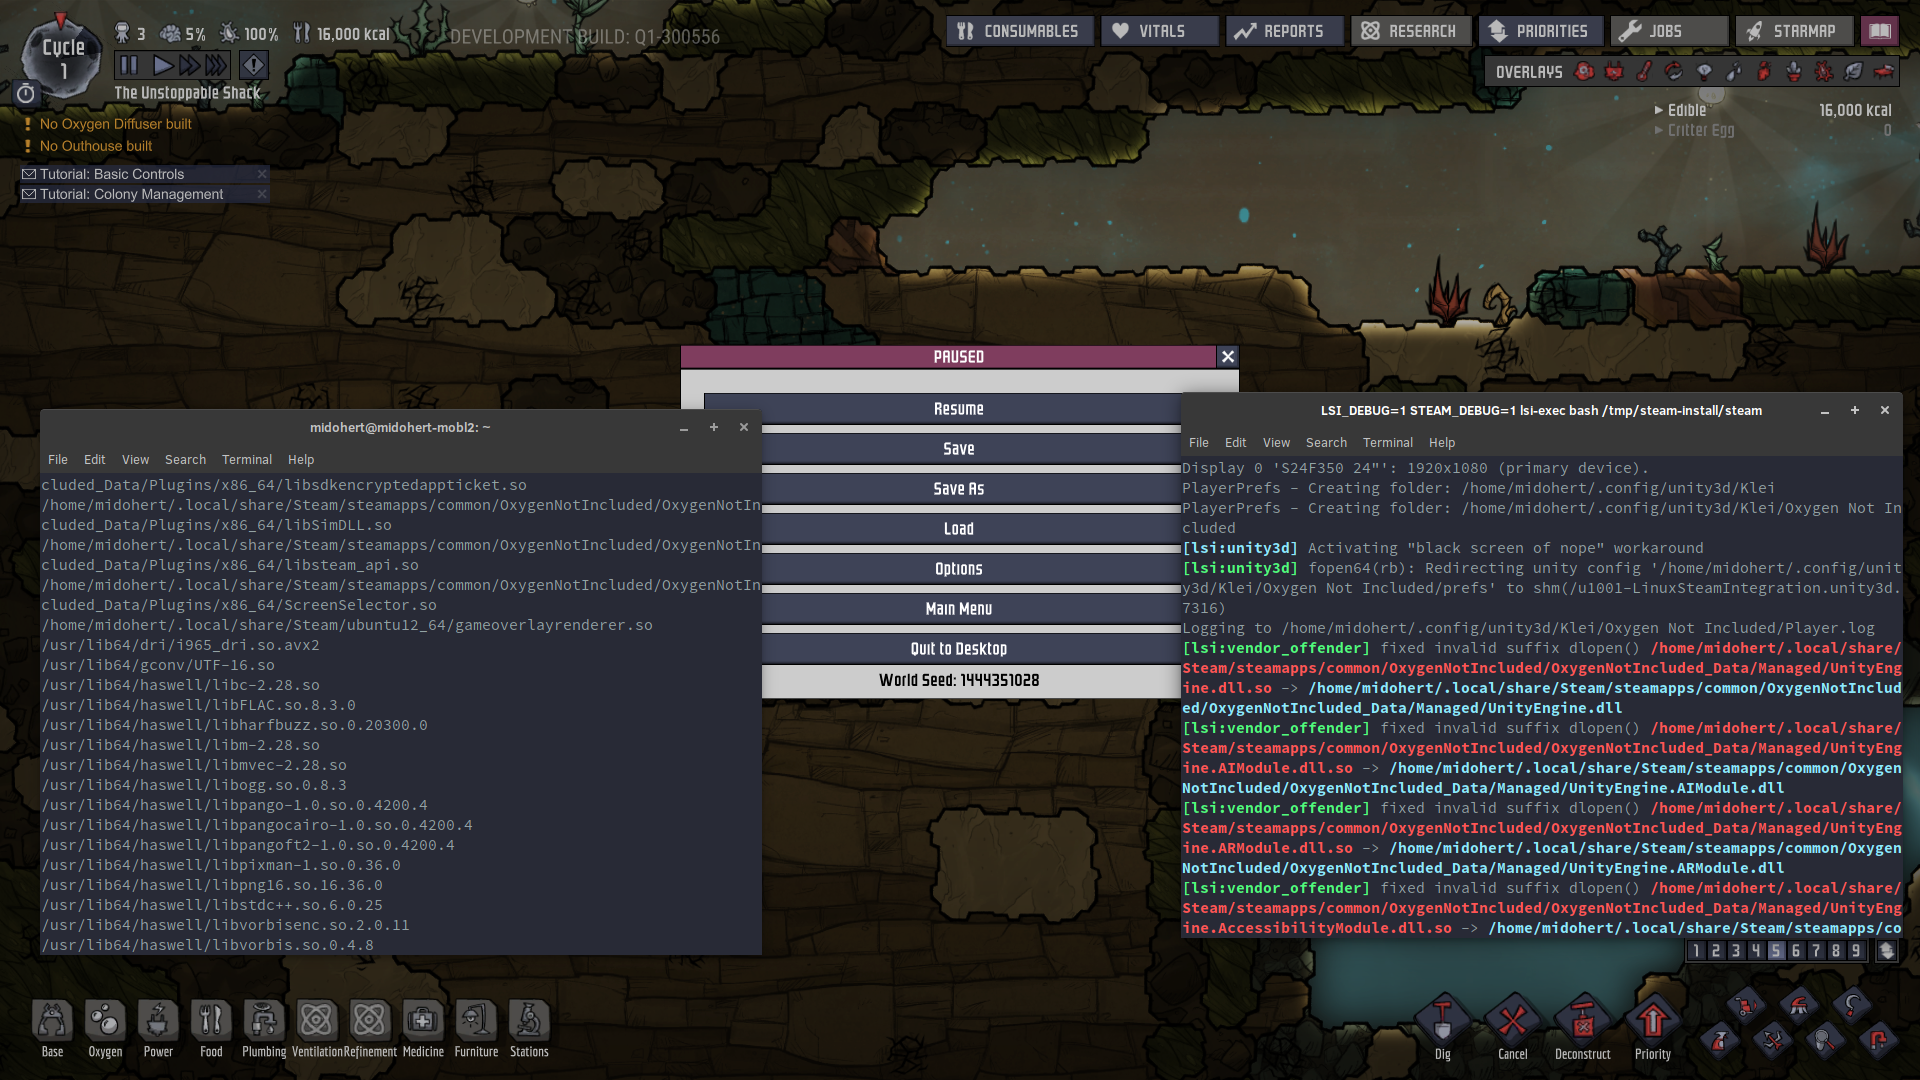
Task: Toggle the Temperature overlay
Action: coord(1644,72)
